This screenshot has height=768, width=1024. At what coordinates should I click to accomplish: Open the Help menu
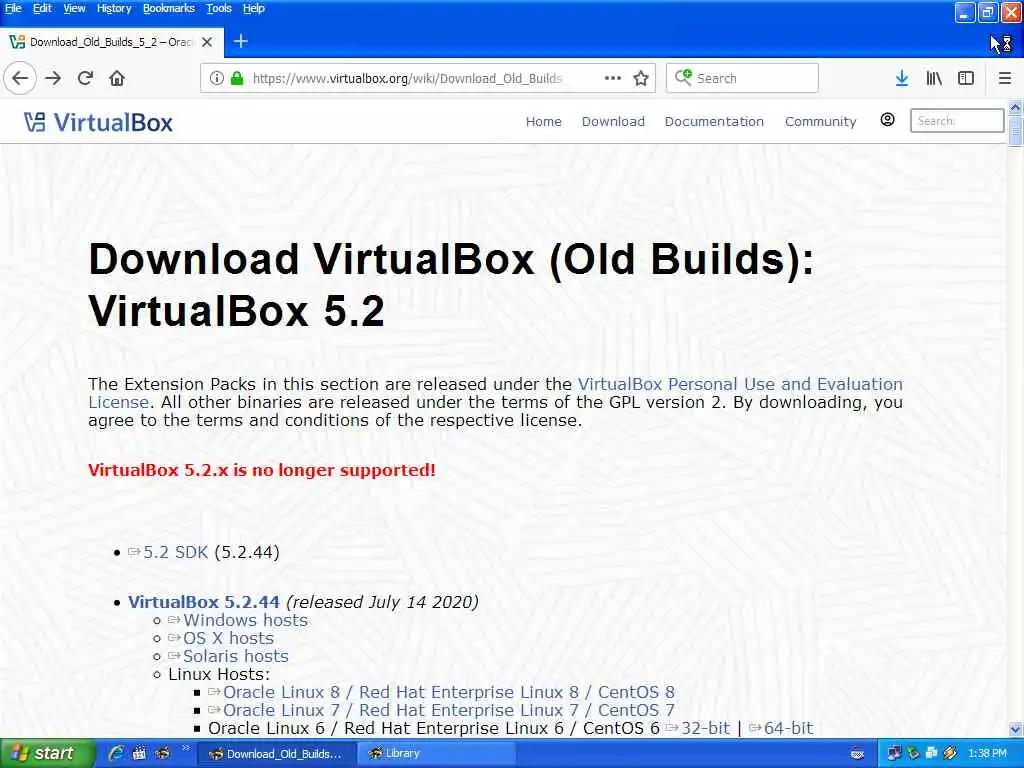point(253,8)
